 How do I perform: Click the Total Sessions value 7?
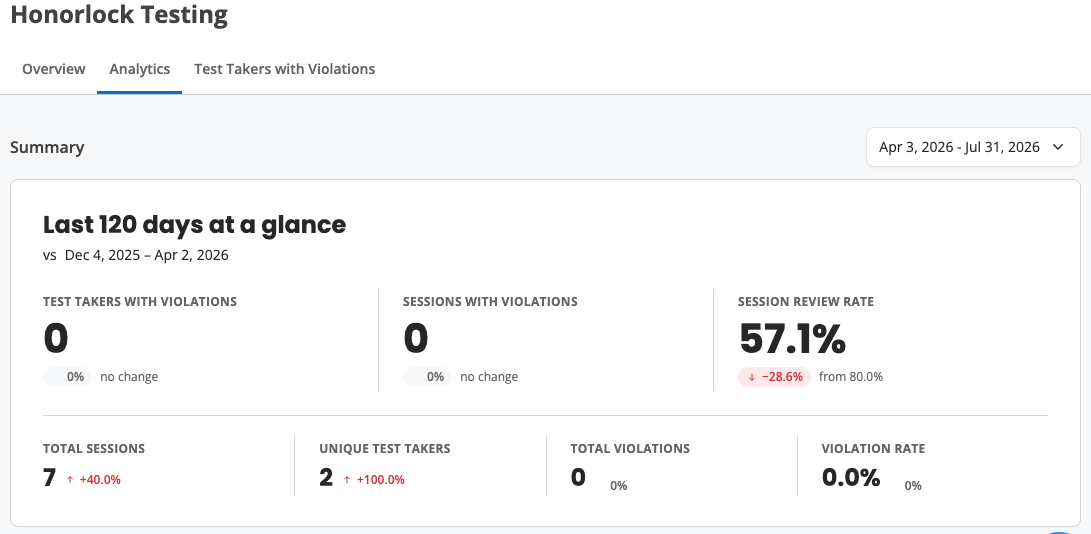pyautogui.click(x=49, y=478)
